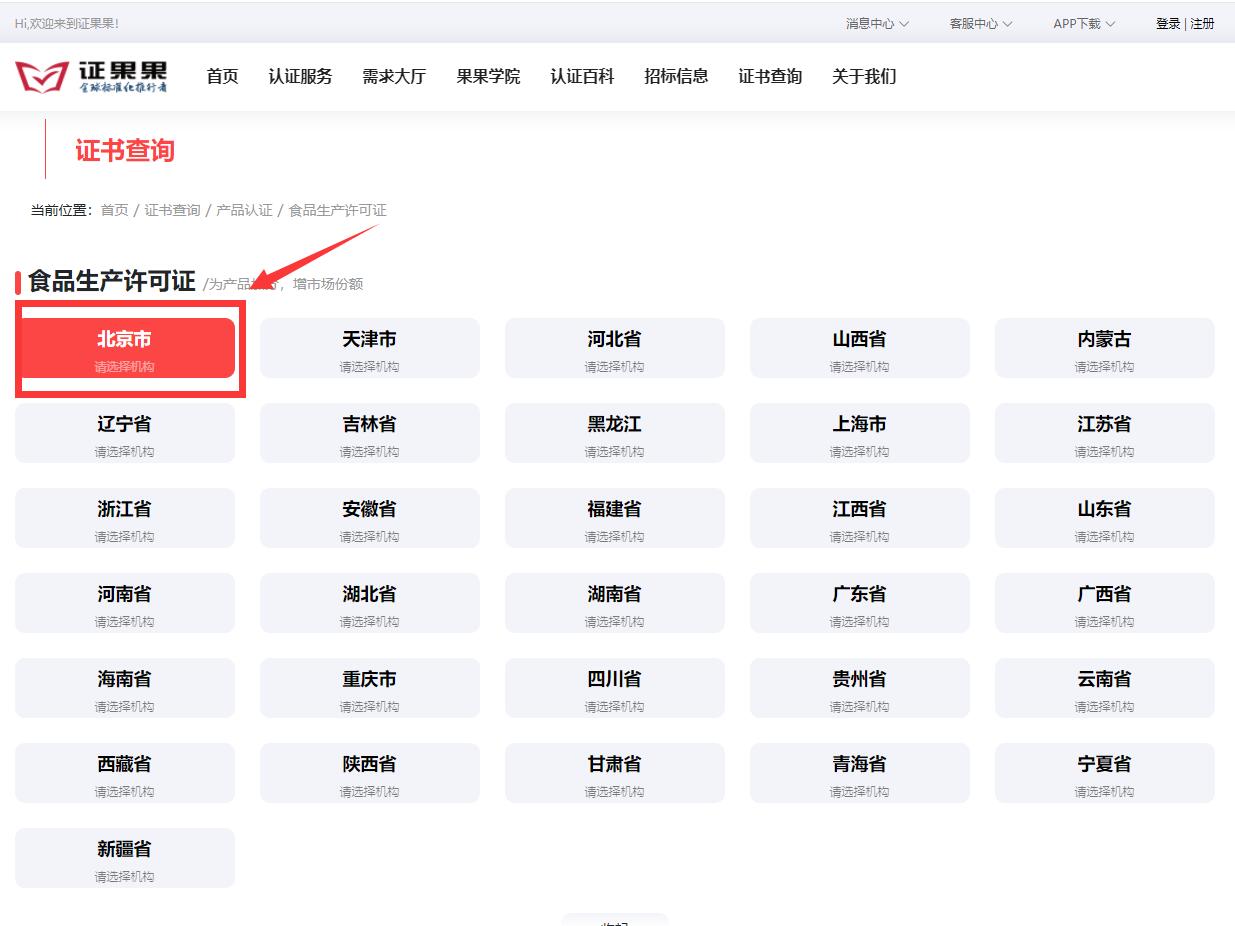Screen dimensions: 1235x926
Task: Select the 广东省 region card
Action: point(859,603)
